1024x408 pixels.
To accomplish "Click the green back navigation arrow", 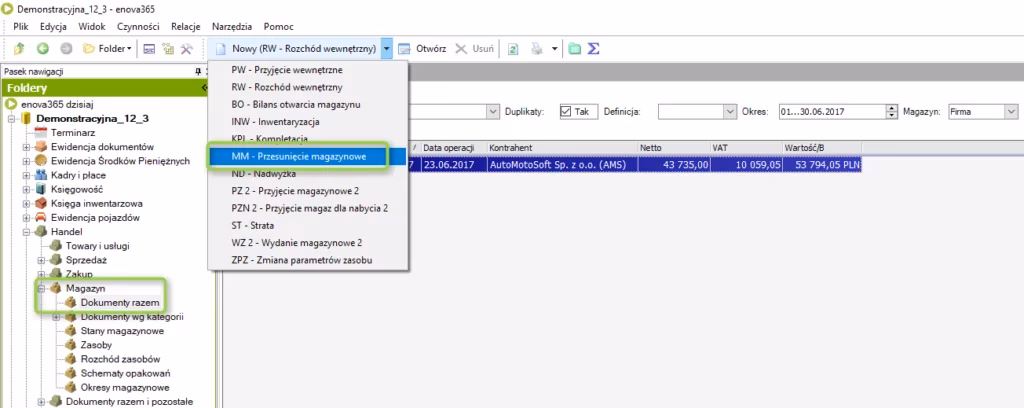I will (x=43, y=48).
